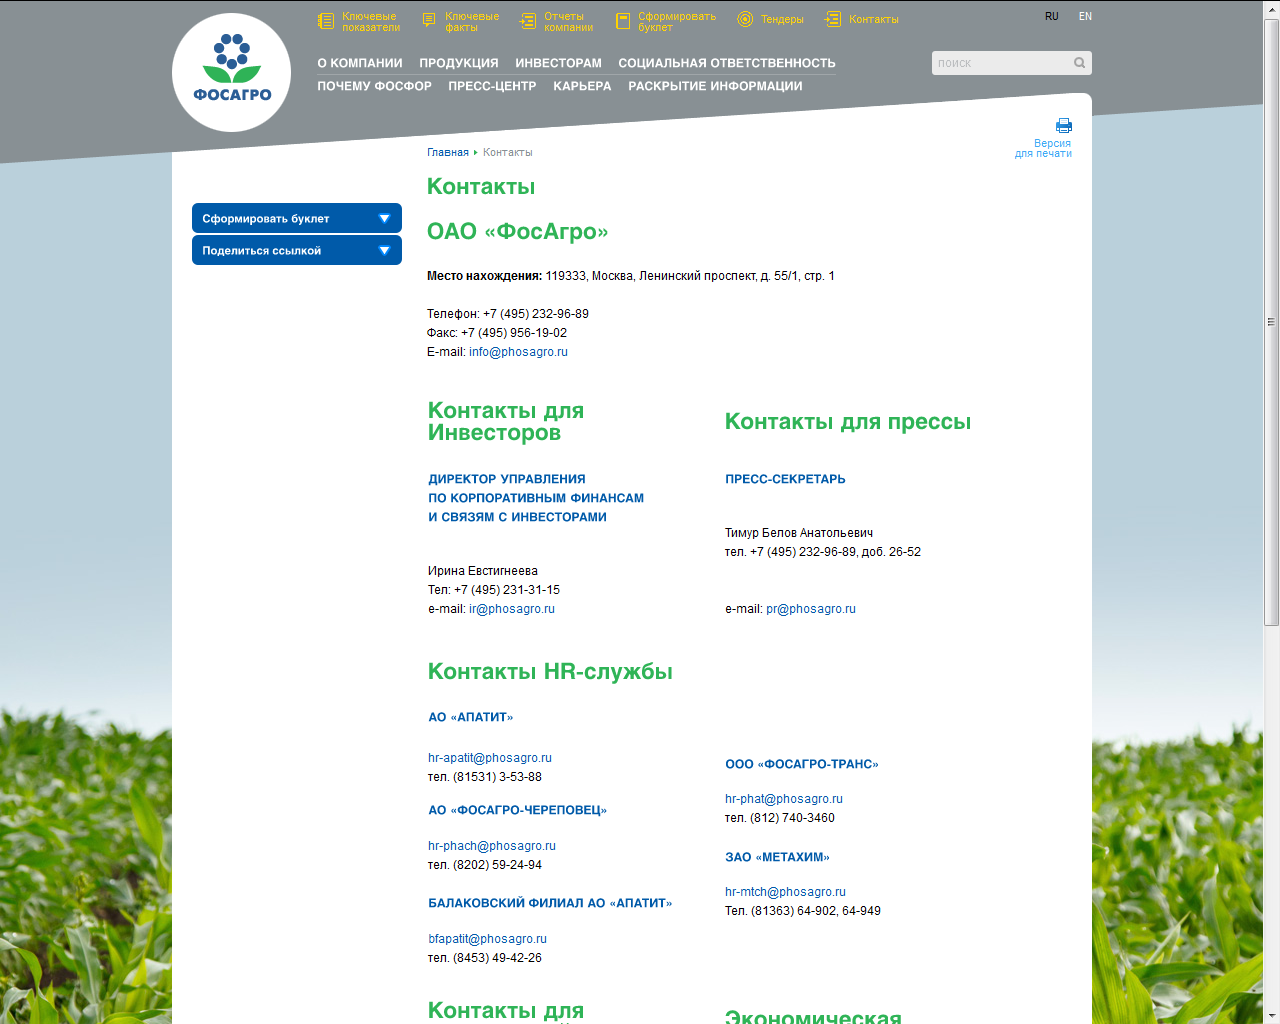Click the page vertical scrollbar thumb
Viewport: 1280px width, 1024px height.
[1271, 322]
